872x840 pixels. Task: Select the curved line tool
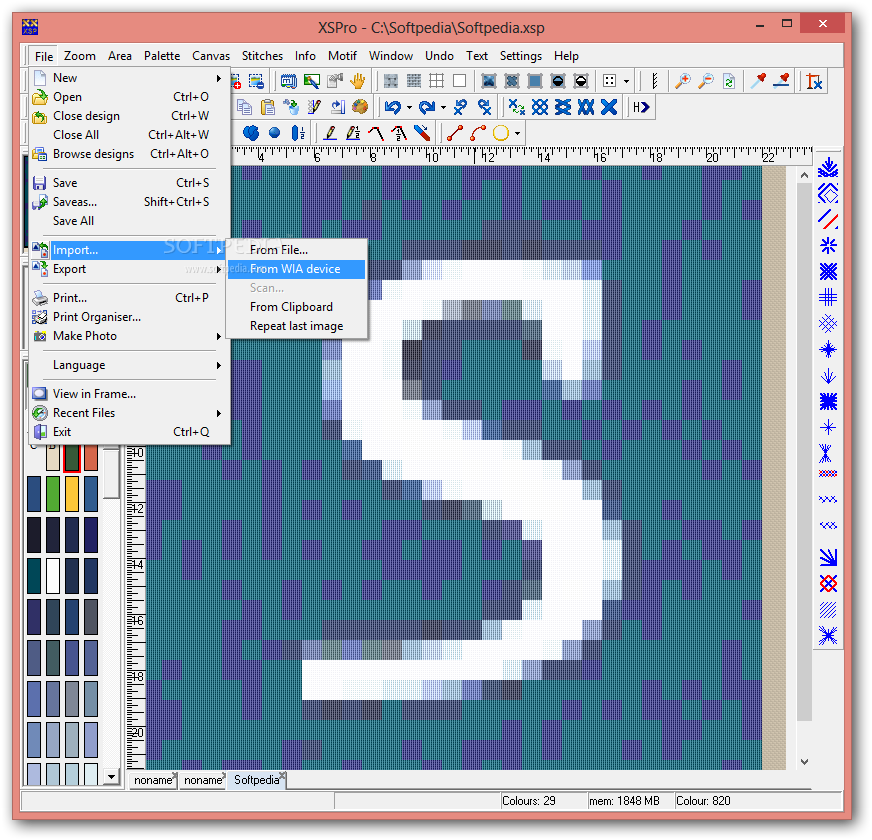point(478,134)
